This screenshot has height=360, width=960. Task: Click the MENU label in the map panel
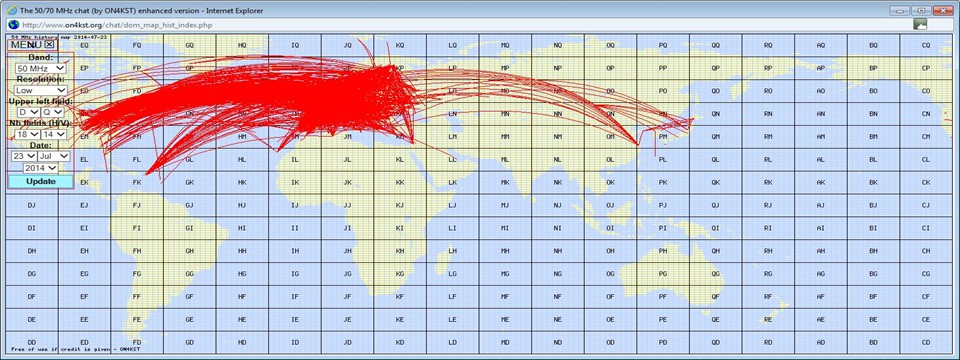pos(26,44)
